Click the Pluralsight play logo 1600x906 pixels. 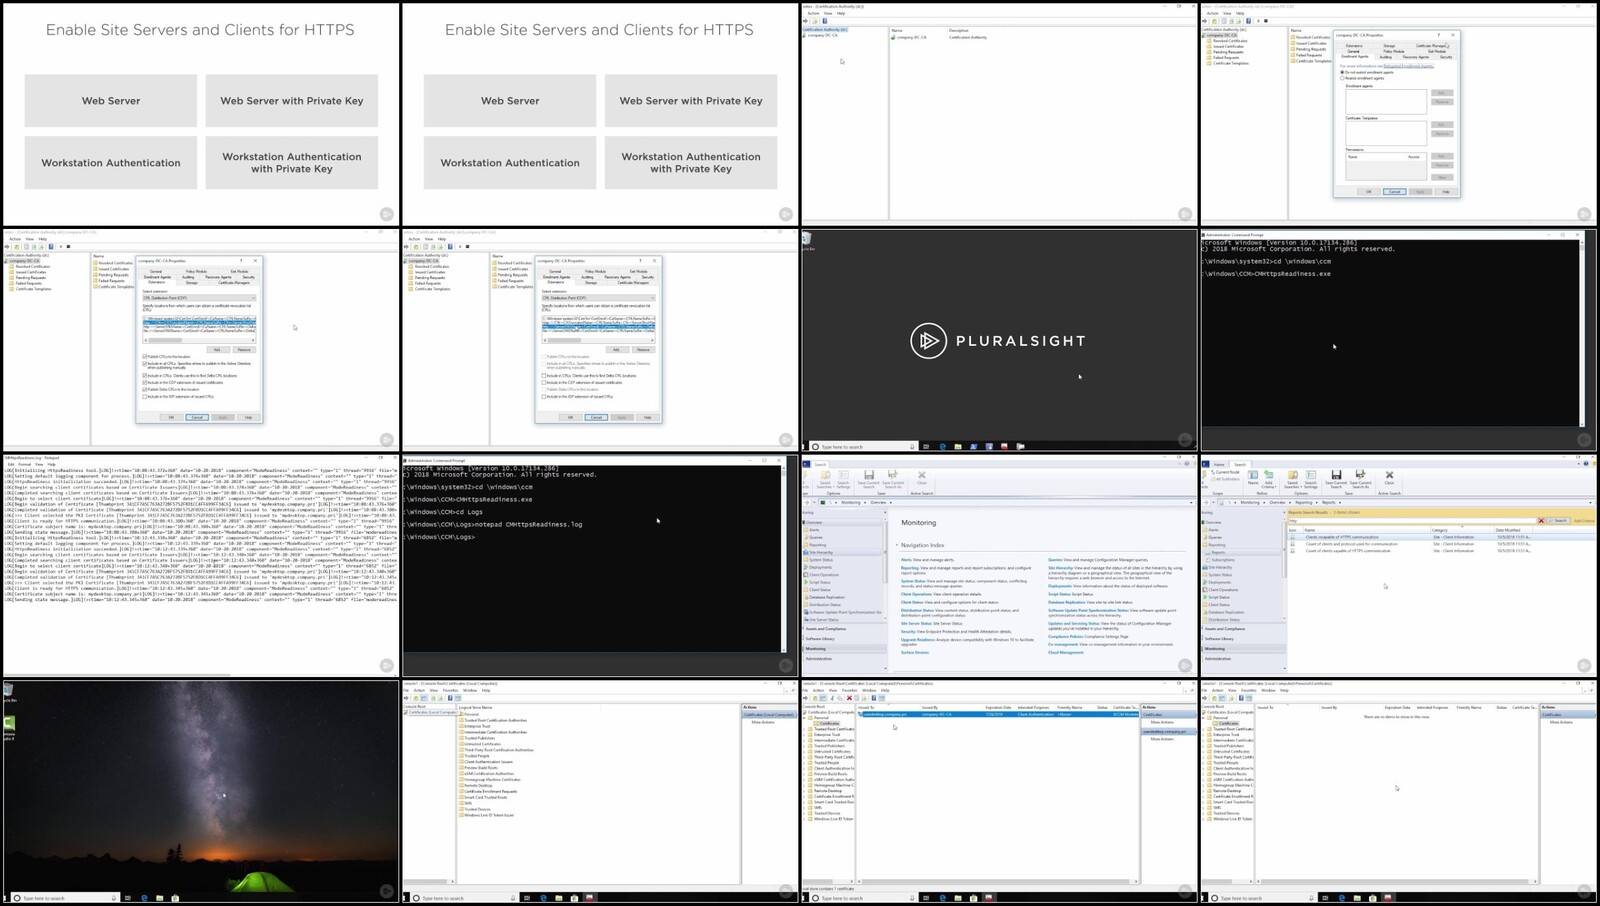[x=928, y=341]
